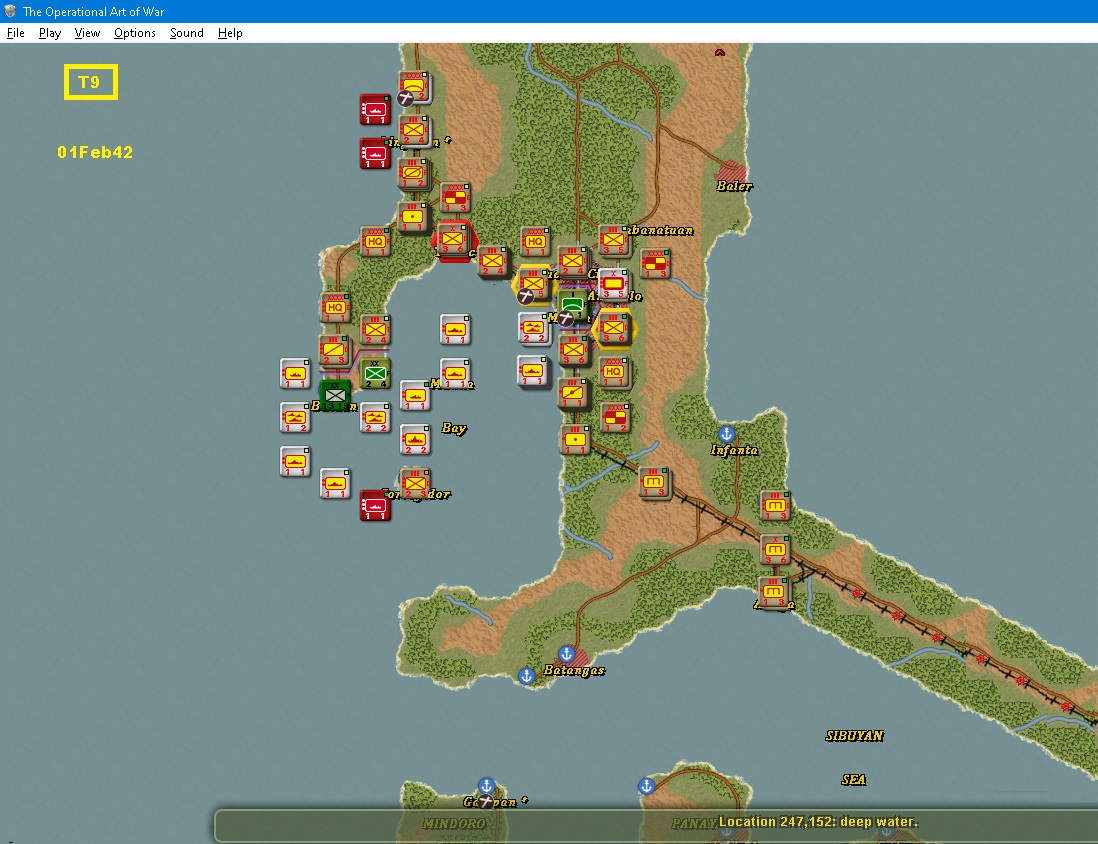Select the 1-2 naval counter left of Bataan label
This screenshot has height=844, width=1098.
click(x=295, y=417)
